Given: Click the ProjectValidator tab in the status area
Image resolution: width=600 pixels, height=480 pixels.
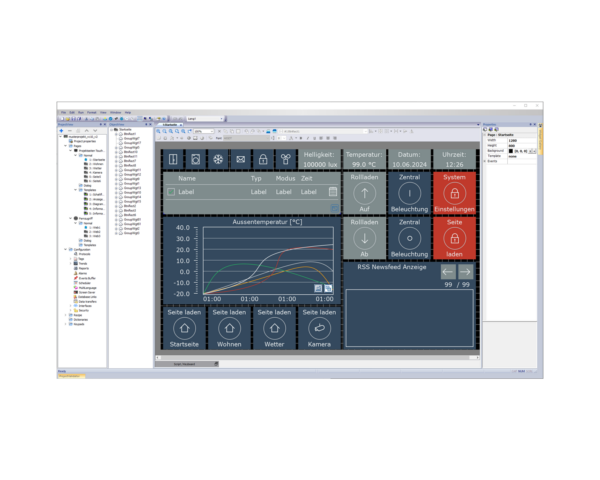Looking at the screenshot, I should click(71, 376).
